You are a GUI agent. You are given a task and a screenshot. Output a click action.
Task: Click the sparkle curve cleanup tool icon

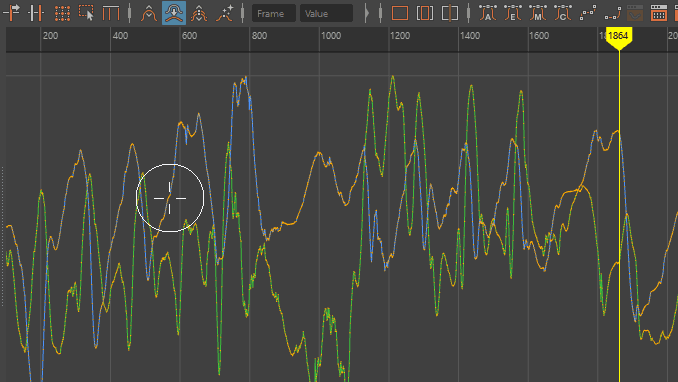[x=224, y=13]
